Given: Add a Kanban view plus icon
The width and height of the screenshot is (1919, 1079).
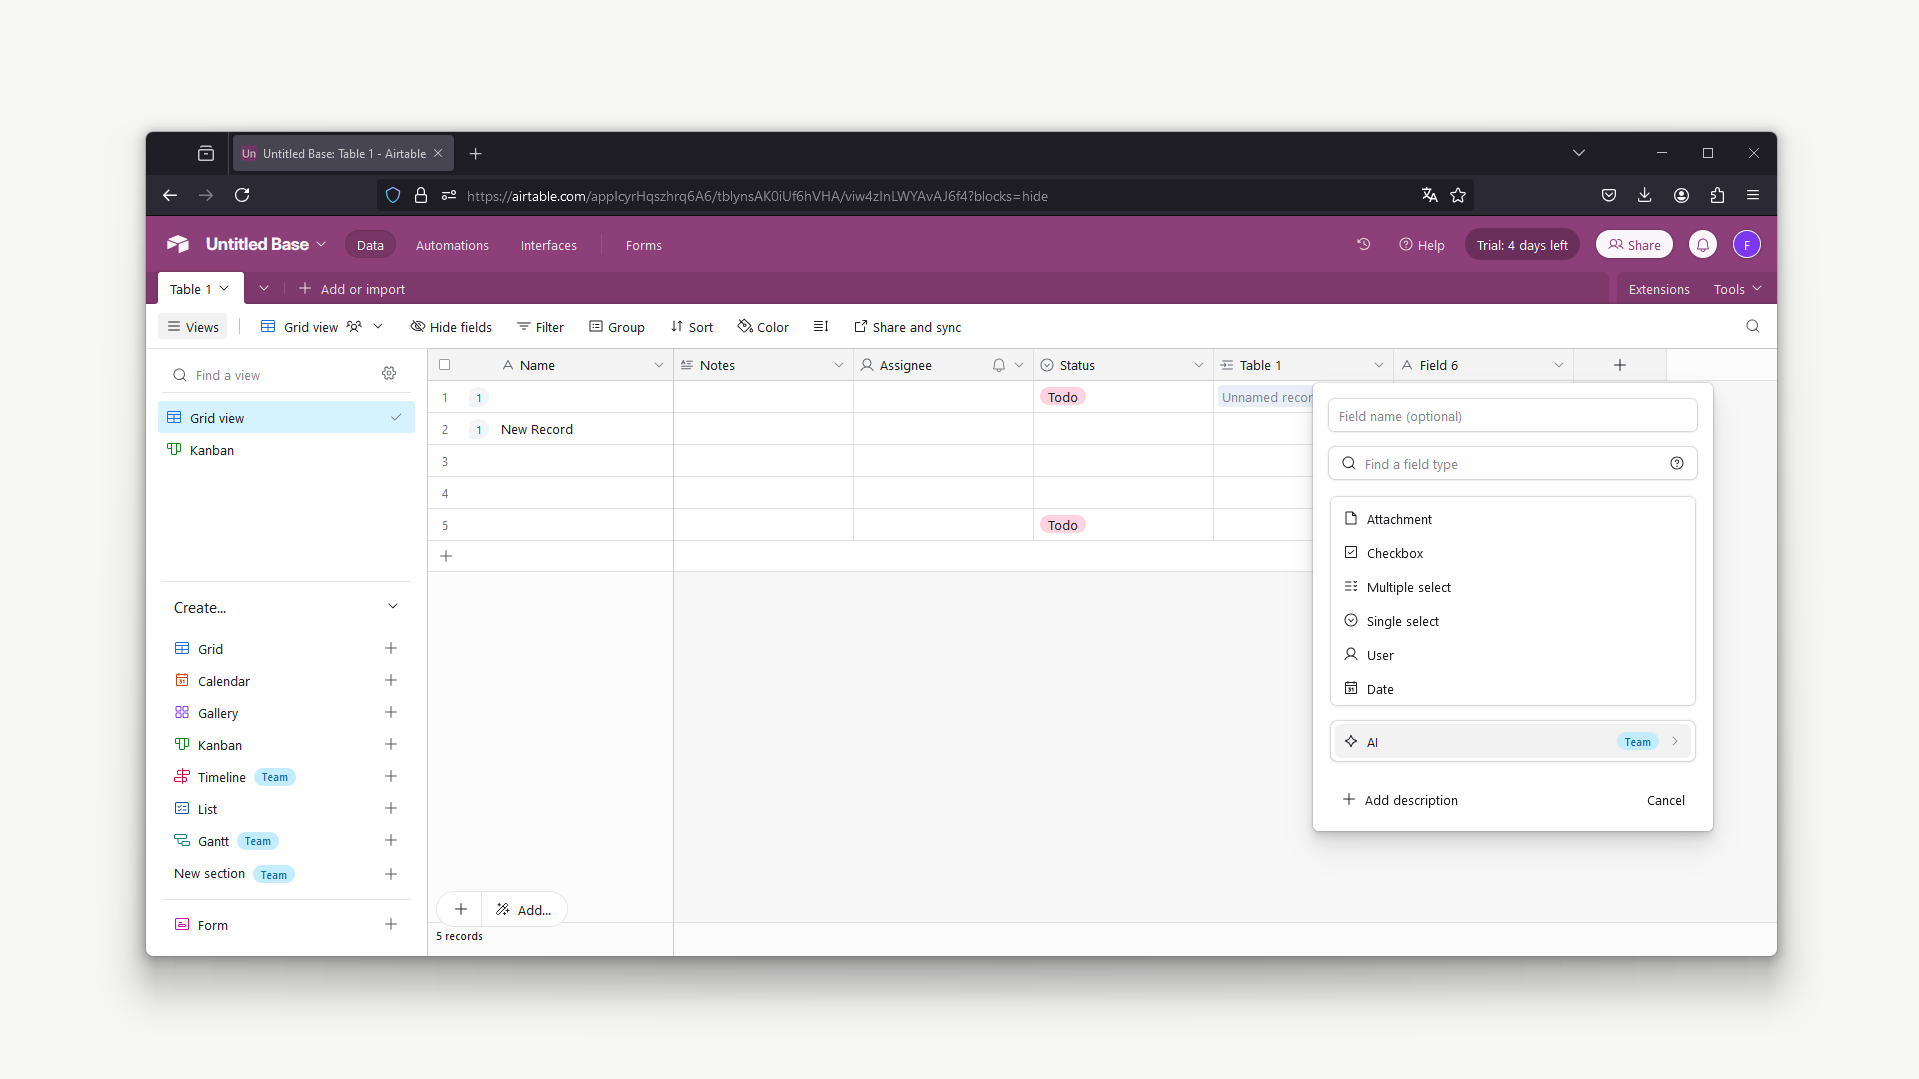Looking at the screenshot, I should click(391, 744).
